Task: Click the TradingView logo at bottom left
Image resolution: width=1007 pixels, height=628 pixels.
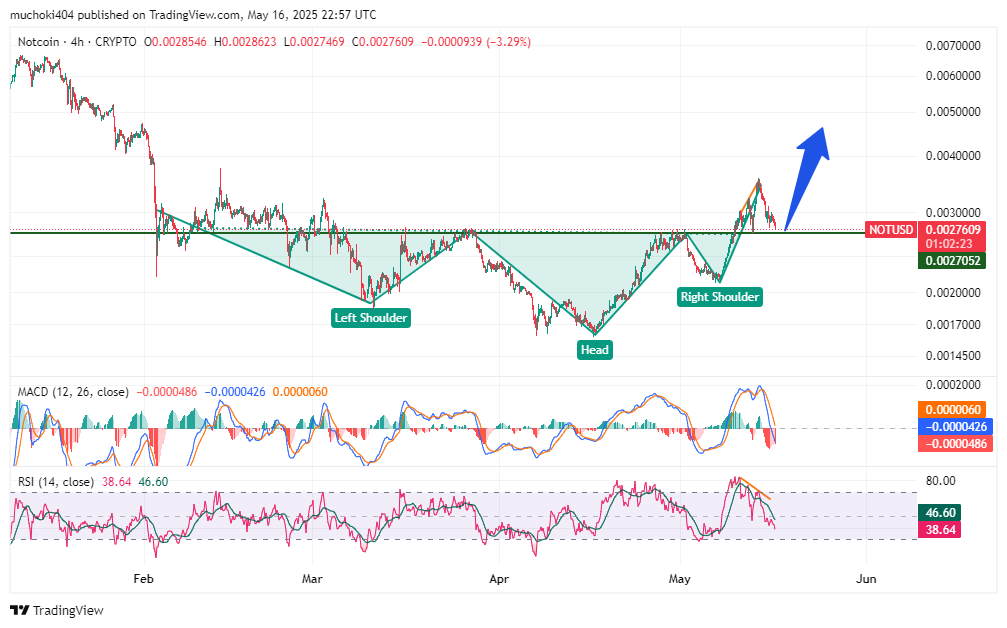Action: click(x=57, y=610)
